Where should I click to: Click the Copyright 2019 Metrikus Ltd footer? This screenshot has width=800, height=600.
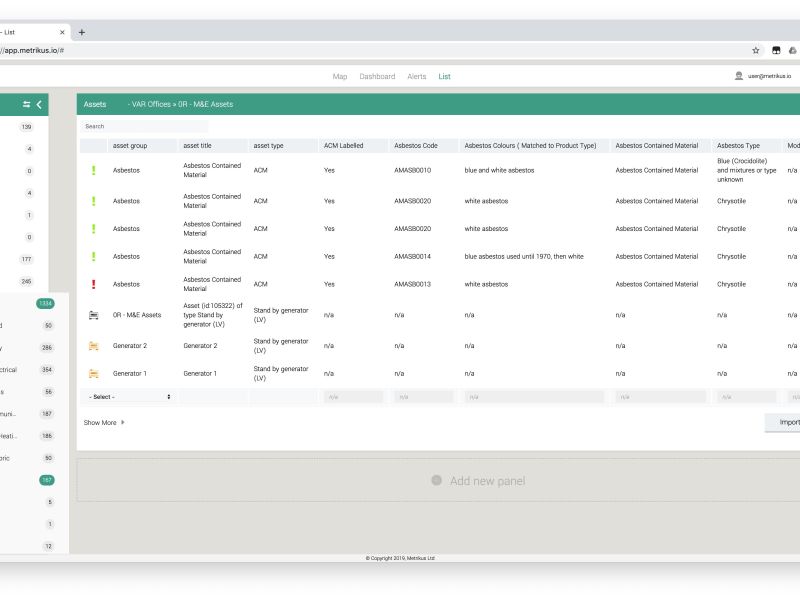point(400,558)
